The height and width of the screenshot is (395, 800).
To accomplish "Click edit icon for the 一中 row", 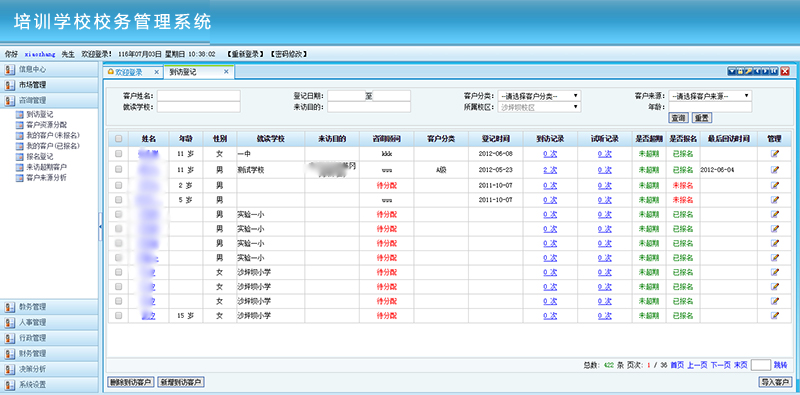I will pos(775,154).
